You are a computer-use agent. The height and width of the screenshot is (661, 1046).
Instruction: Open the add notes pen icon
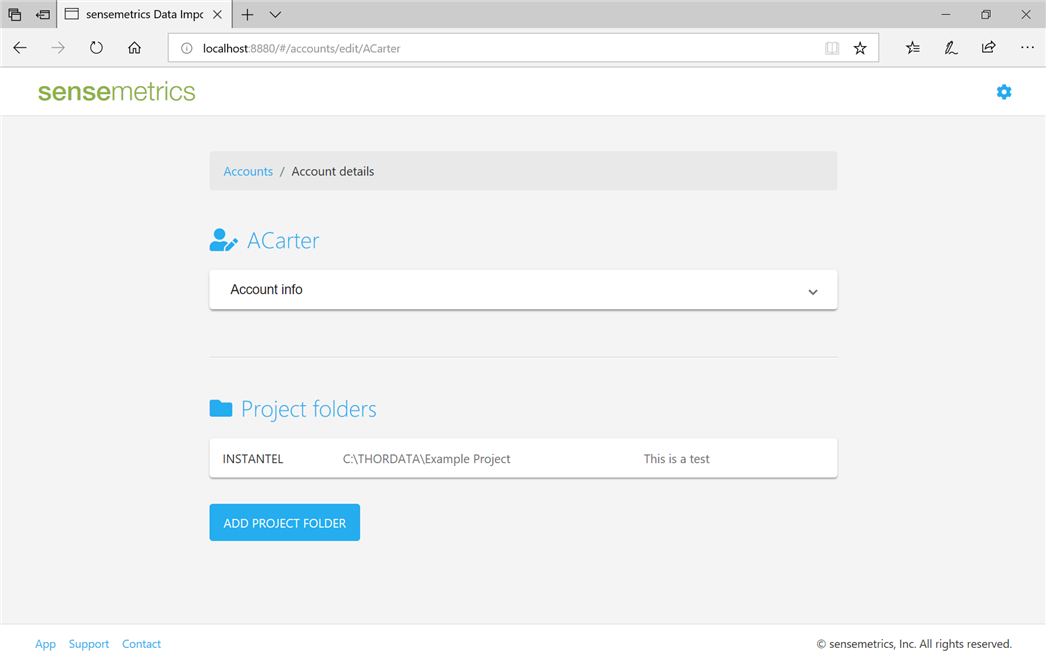[951, 48]
